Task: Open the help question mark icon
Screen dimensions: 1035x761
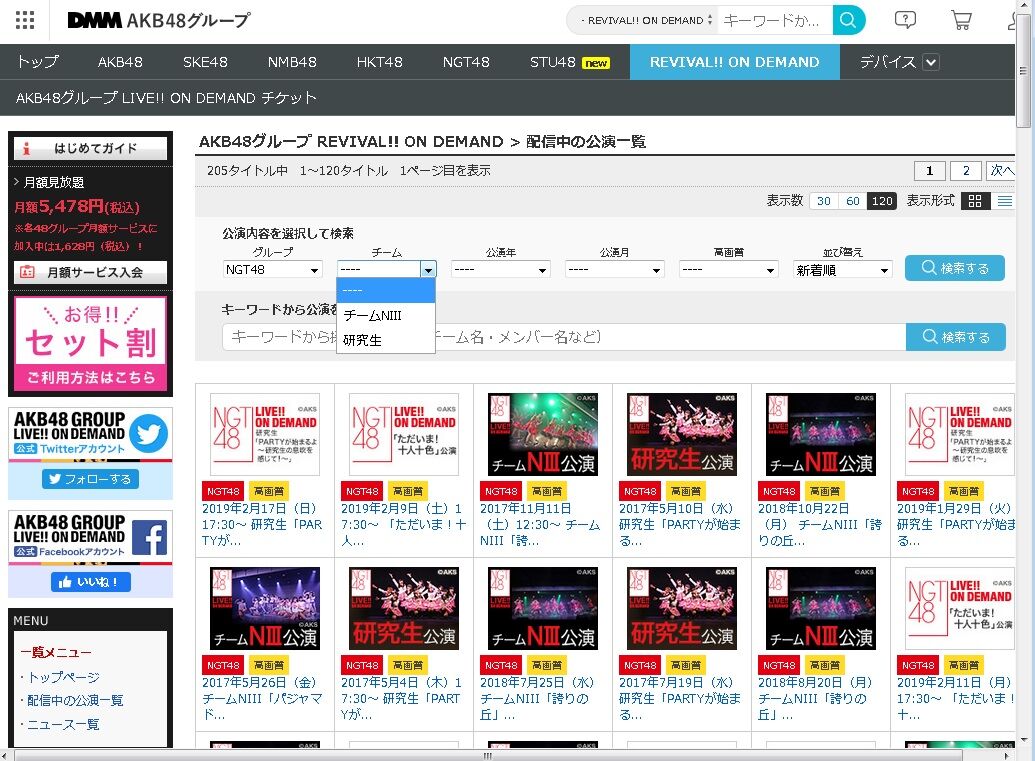Action: [905, 20]
